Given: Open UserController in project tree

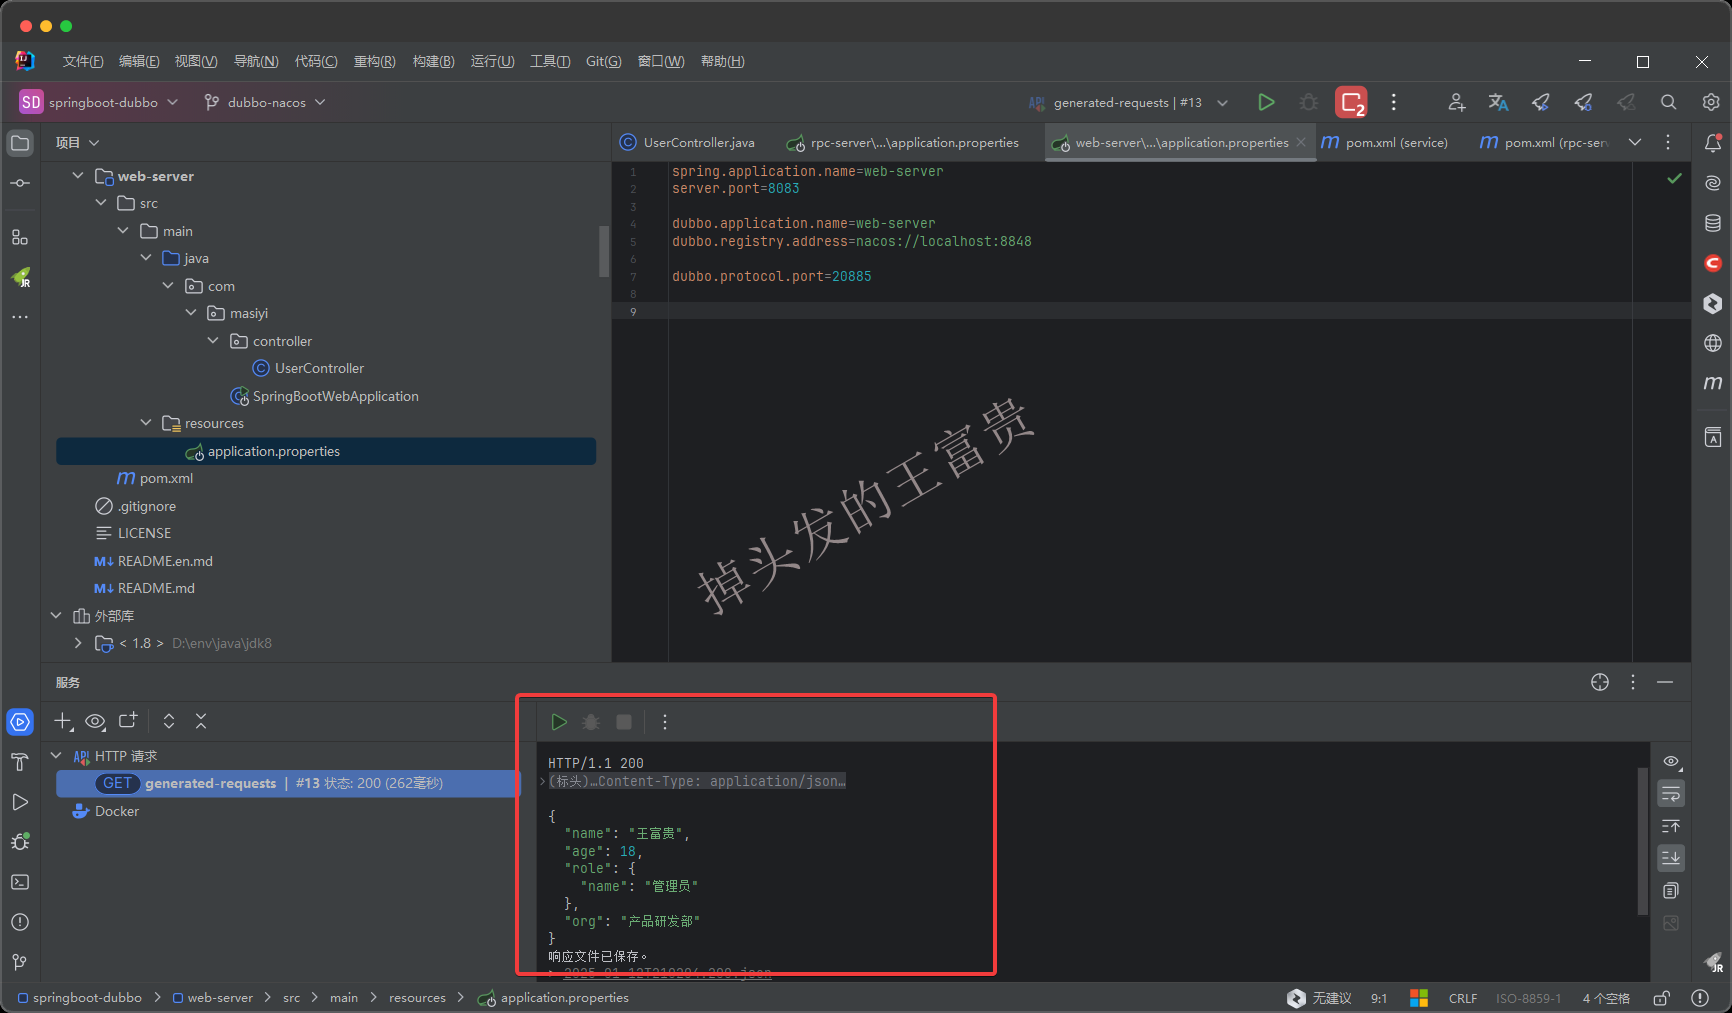Looking at the screenshot, I should pos(308,368).
